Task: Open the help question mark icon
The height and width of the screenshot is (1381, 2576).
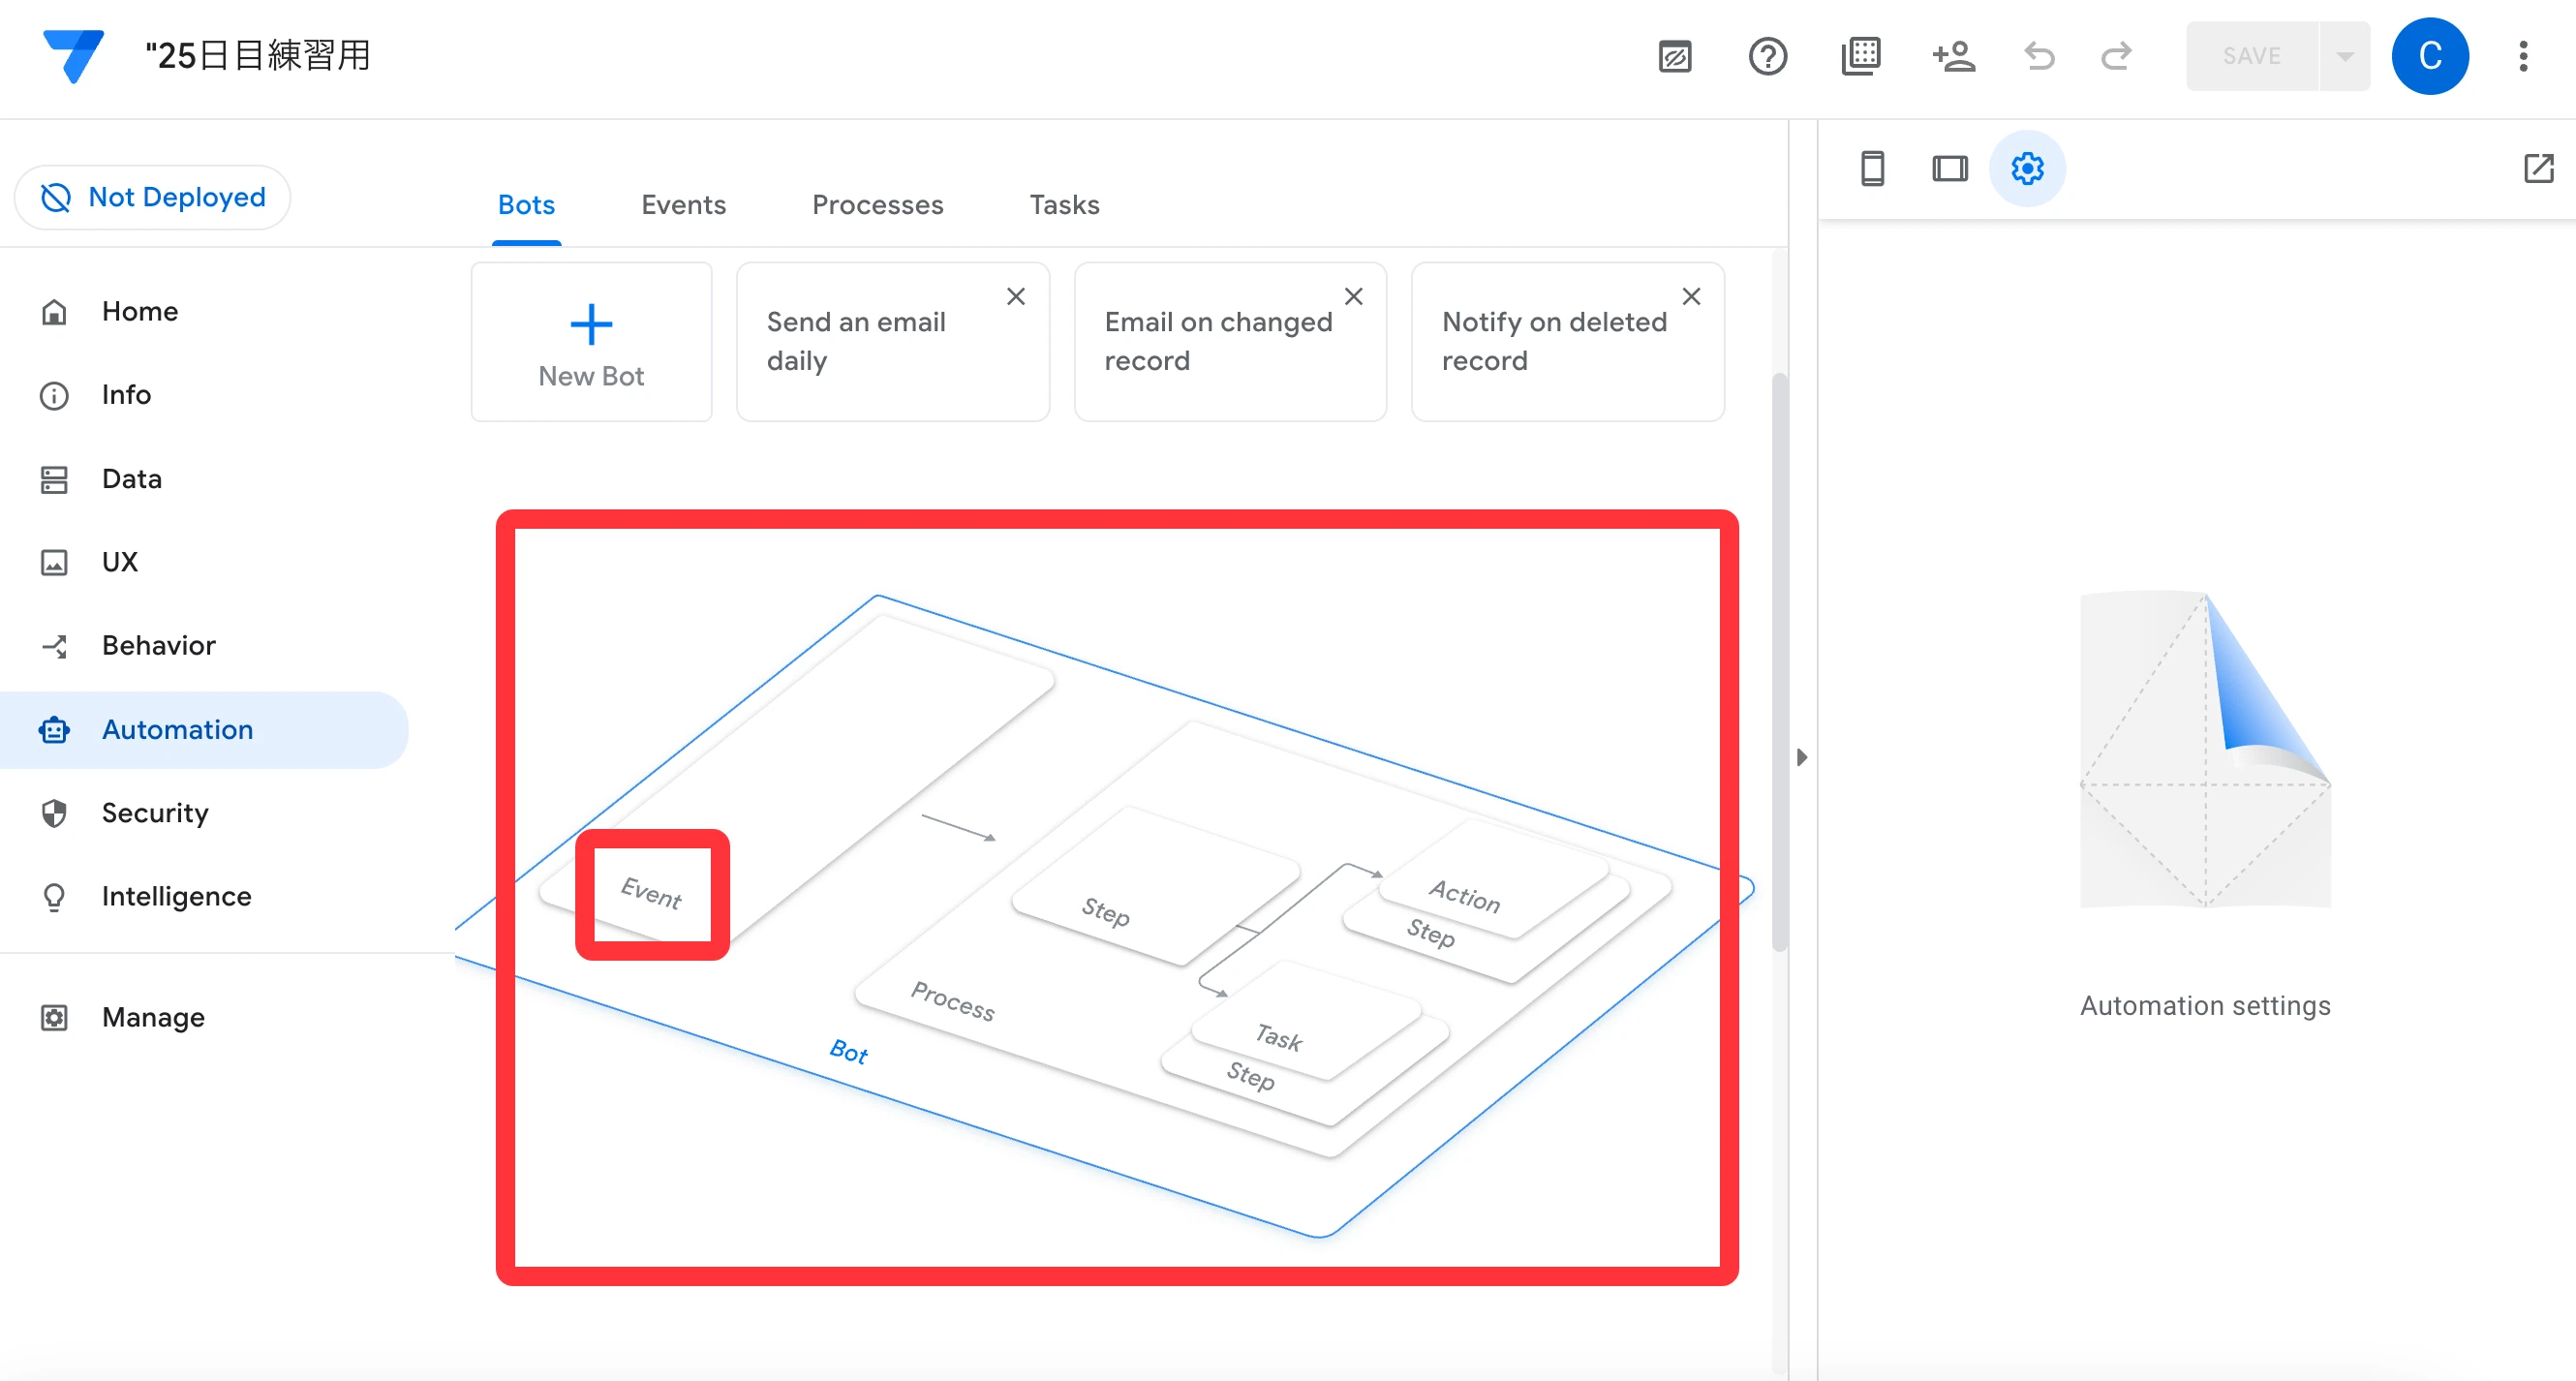Action: 1767,56
